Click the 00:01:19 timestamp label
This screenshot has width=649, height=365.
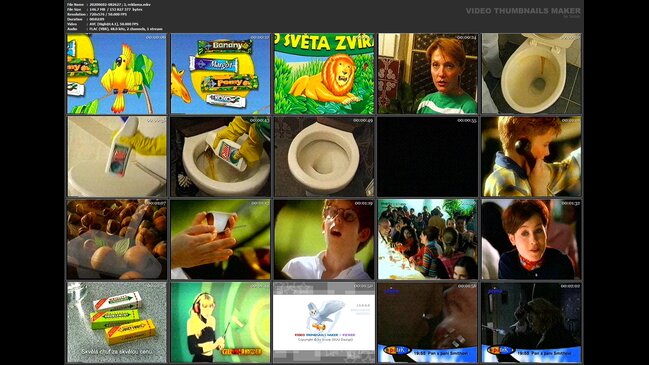tap(363, 203)
